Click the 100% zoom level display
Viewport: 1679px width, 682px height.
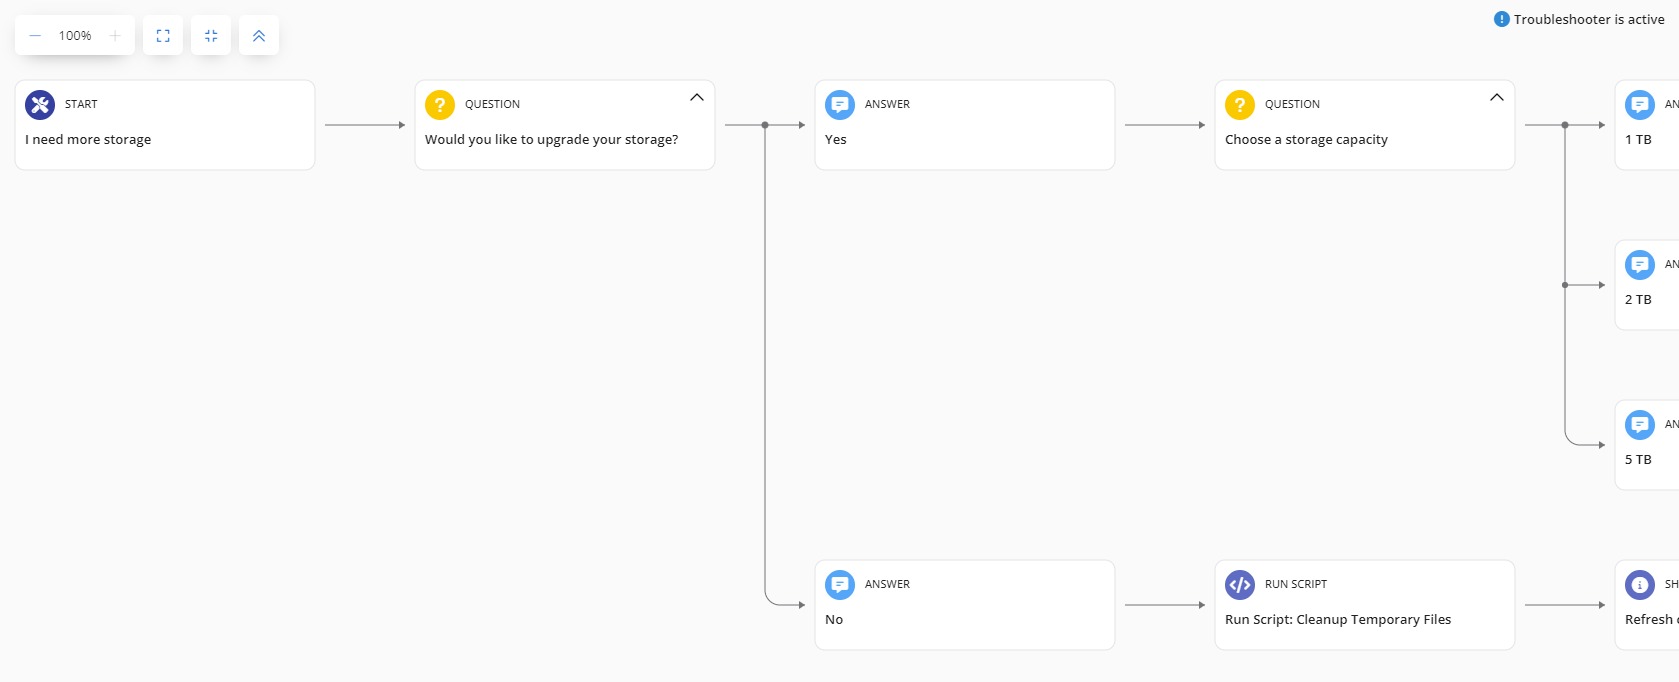(75, 36)
